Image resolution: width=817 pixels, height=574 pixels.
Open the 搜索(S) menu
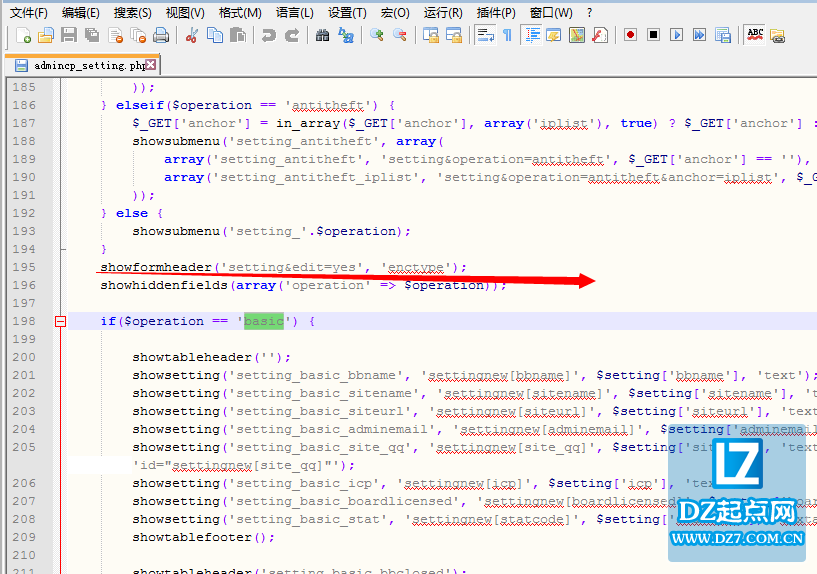132,13
